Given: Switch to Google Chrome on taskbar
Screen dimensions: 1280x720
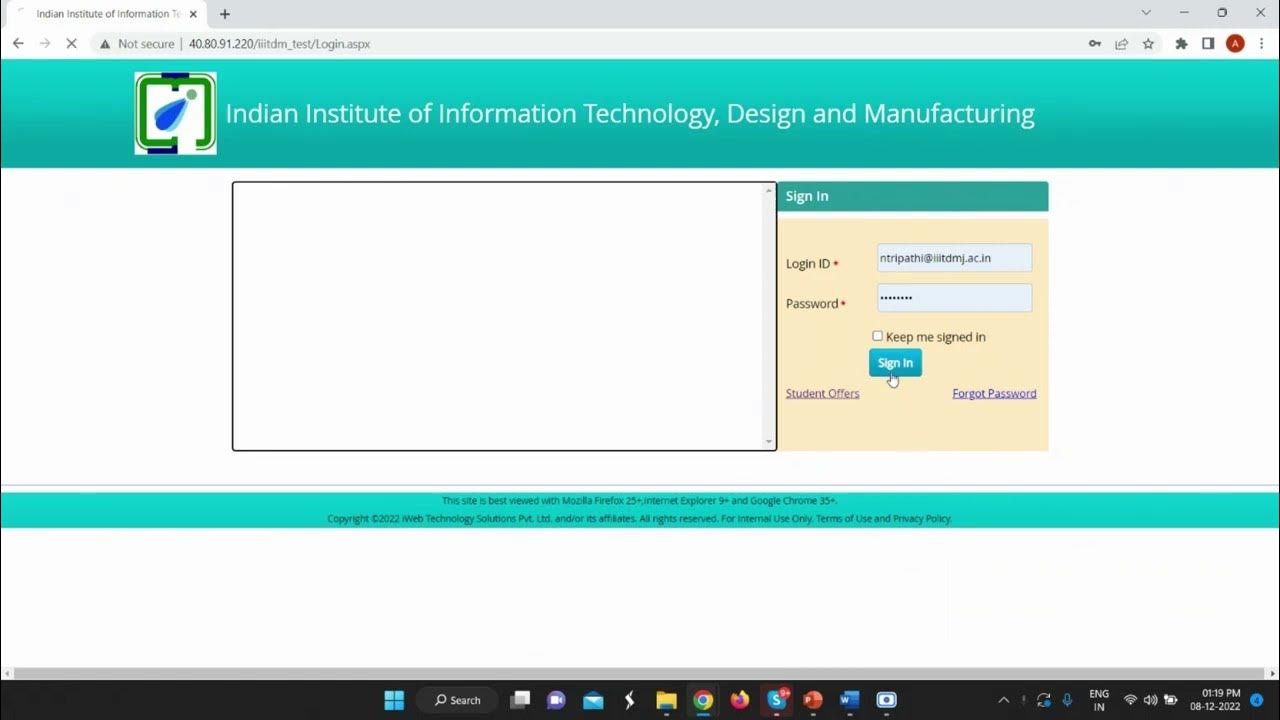Looking at the screenshot, I should coord(703,700).
